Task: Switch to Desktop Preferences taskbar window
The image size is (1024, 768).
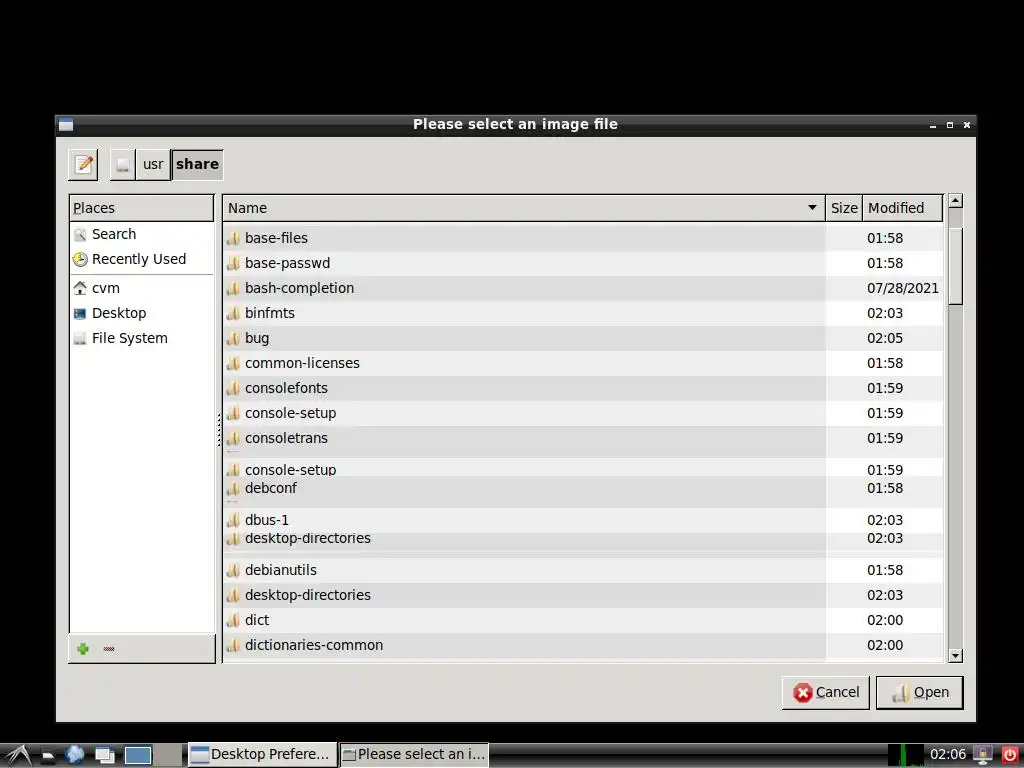Action: (x=263, y=755)
